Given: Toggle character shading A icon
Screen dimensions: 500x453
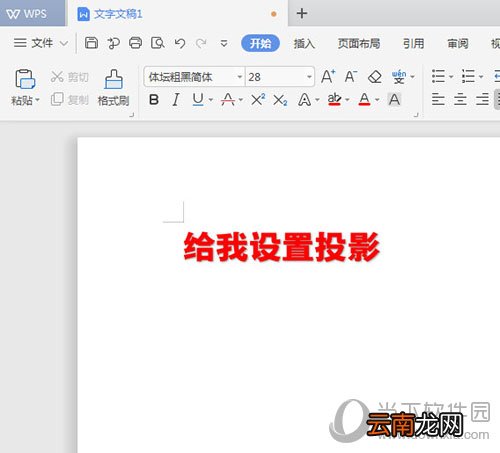Looking at the screenshot, I should (x=394, y=99).
